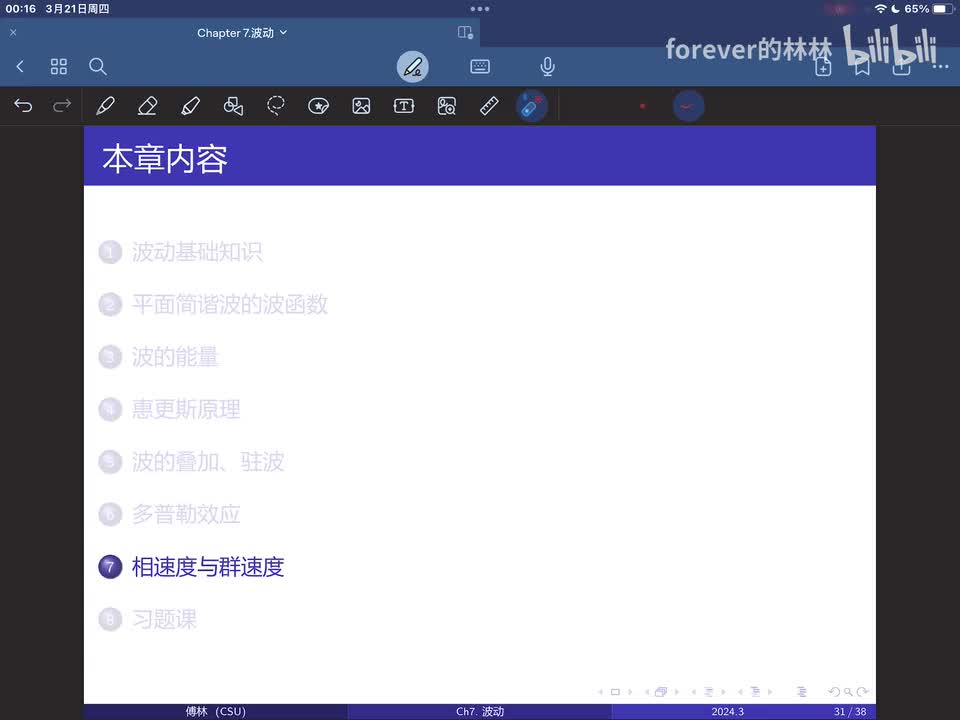Jump to section 波的能量

[x=175, y=357]
